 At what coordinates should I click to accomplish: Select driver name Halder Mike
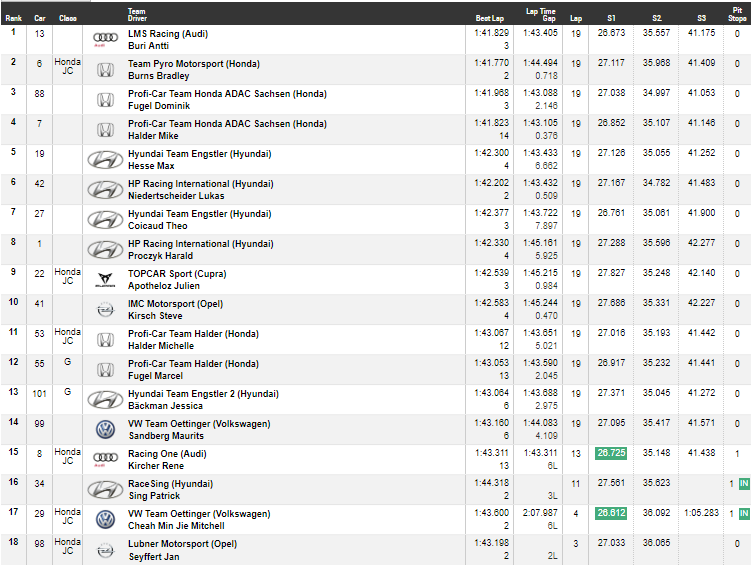(x=153, y=136)
